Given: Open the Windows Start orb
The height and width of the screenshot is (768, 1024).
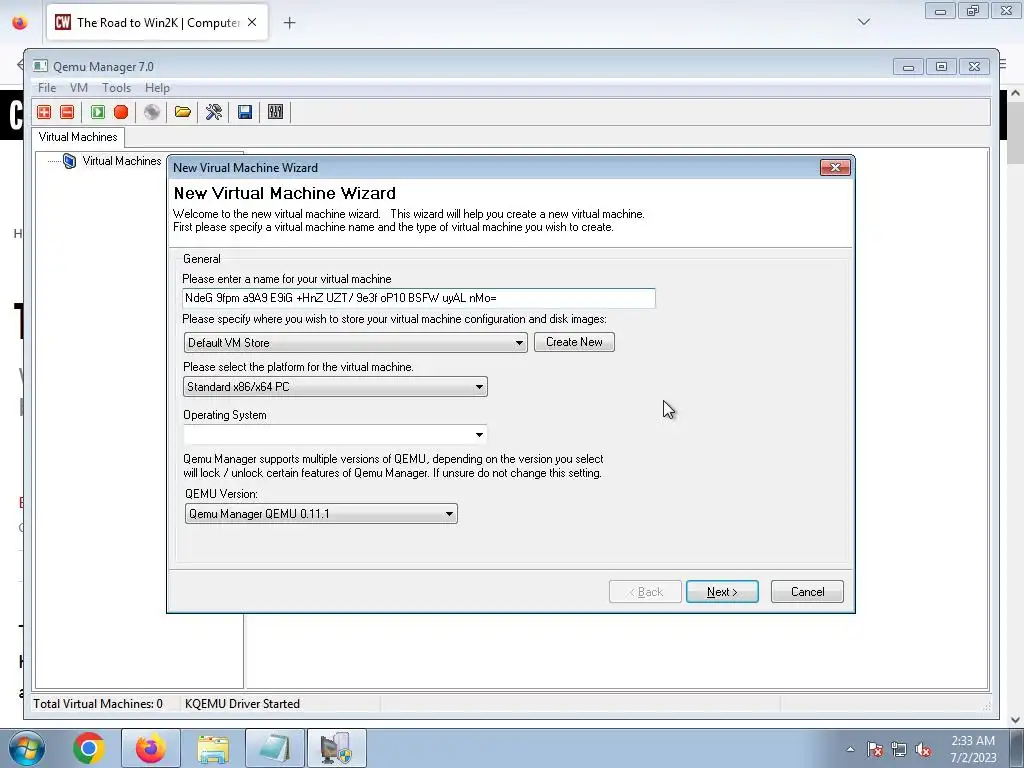Looking at the screenshot, I should point(26,748).
